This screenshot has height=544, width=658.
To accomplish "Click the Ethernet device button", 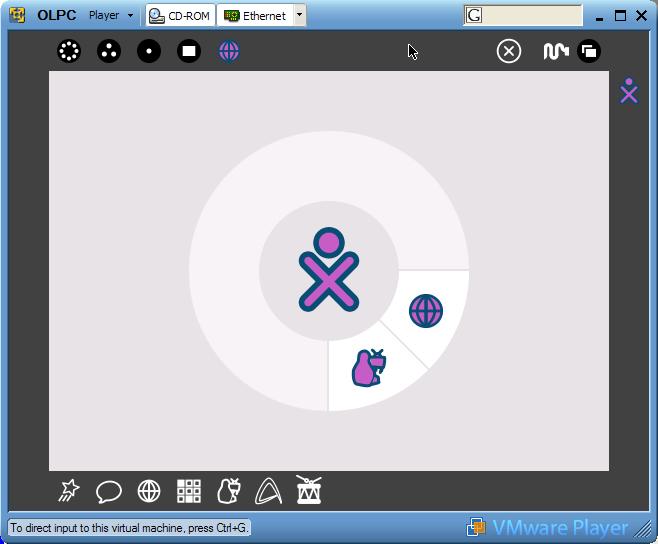I will [255, 16].
